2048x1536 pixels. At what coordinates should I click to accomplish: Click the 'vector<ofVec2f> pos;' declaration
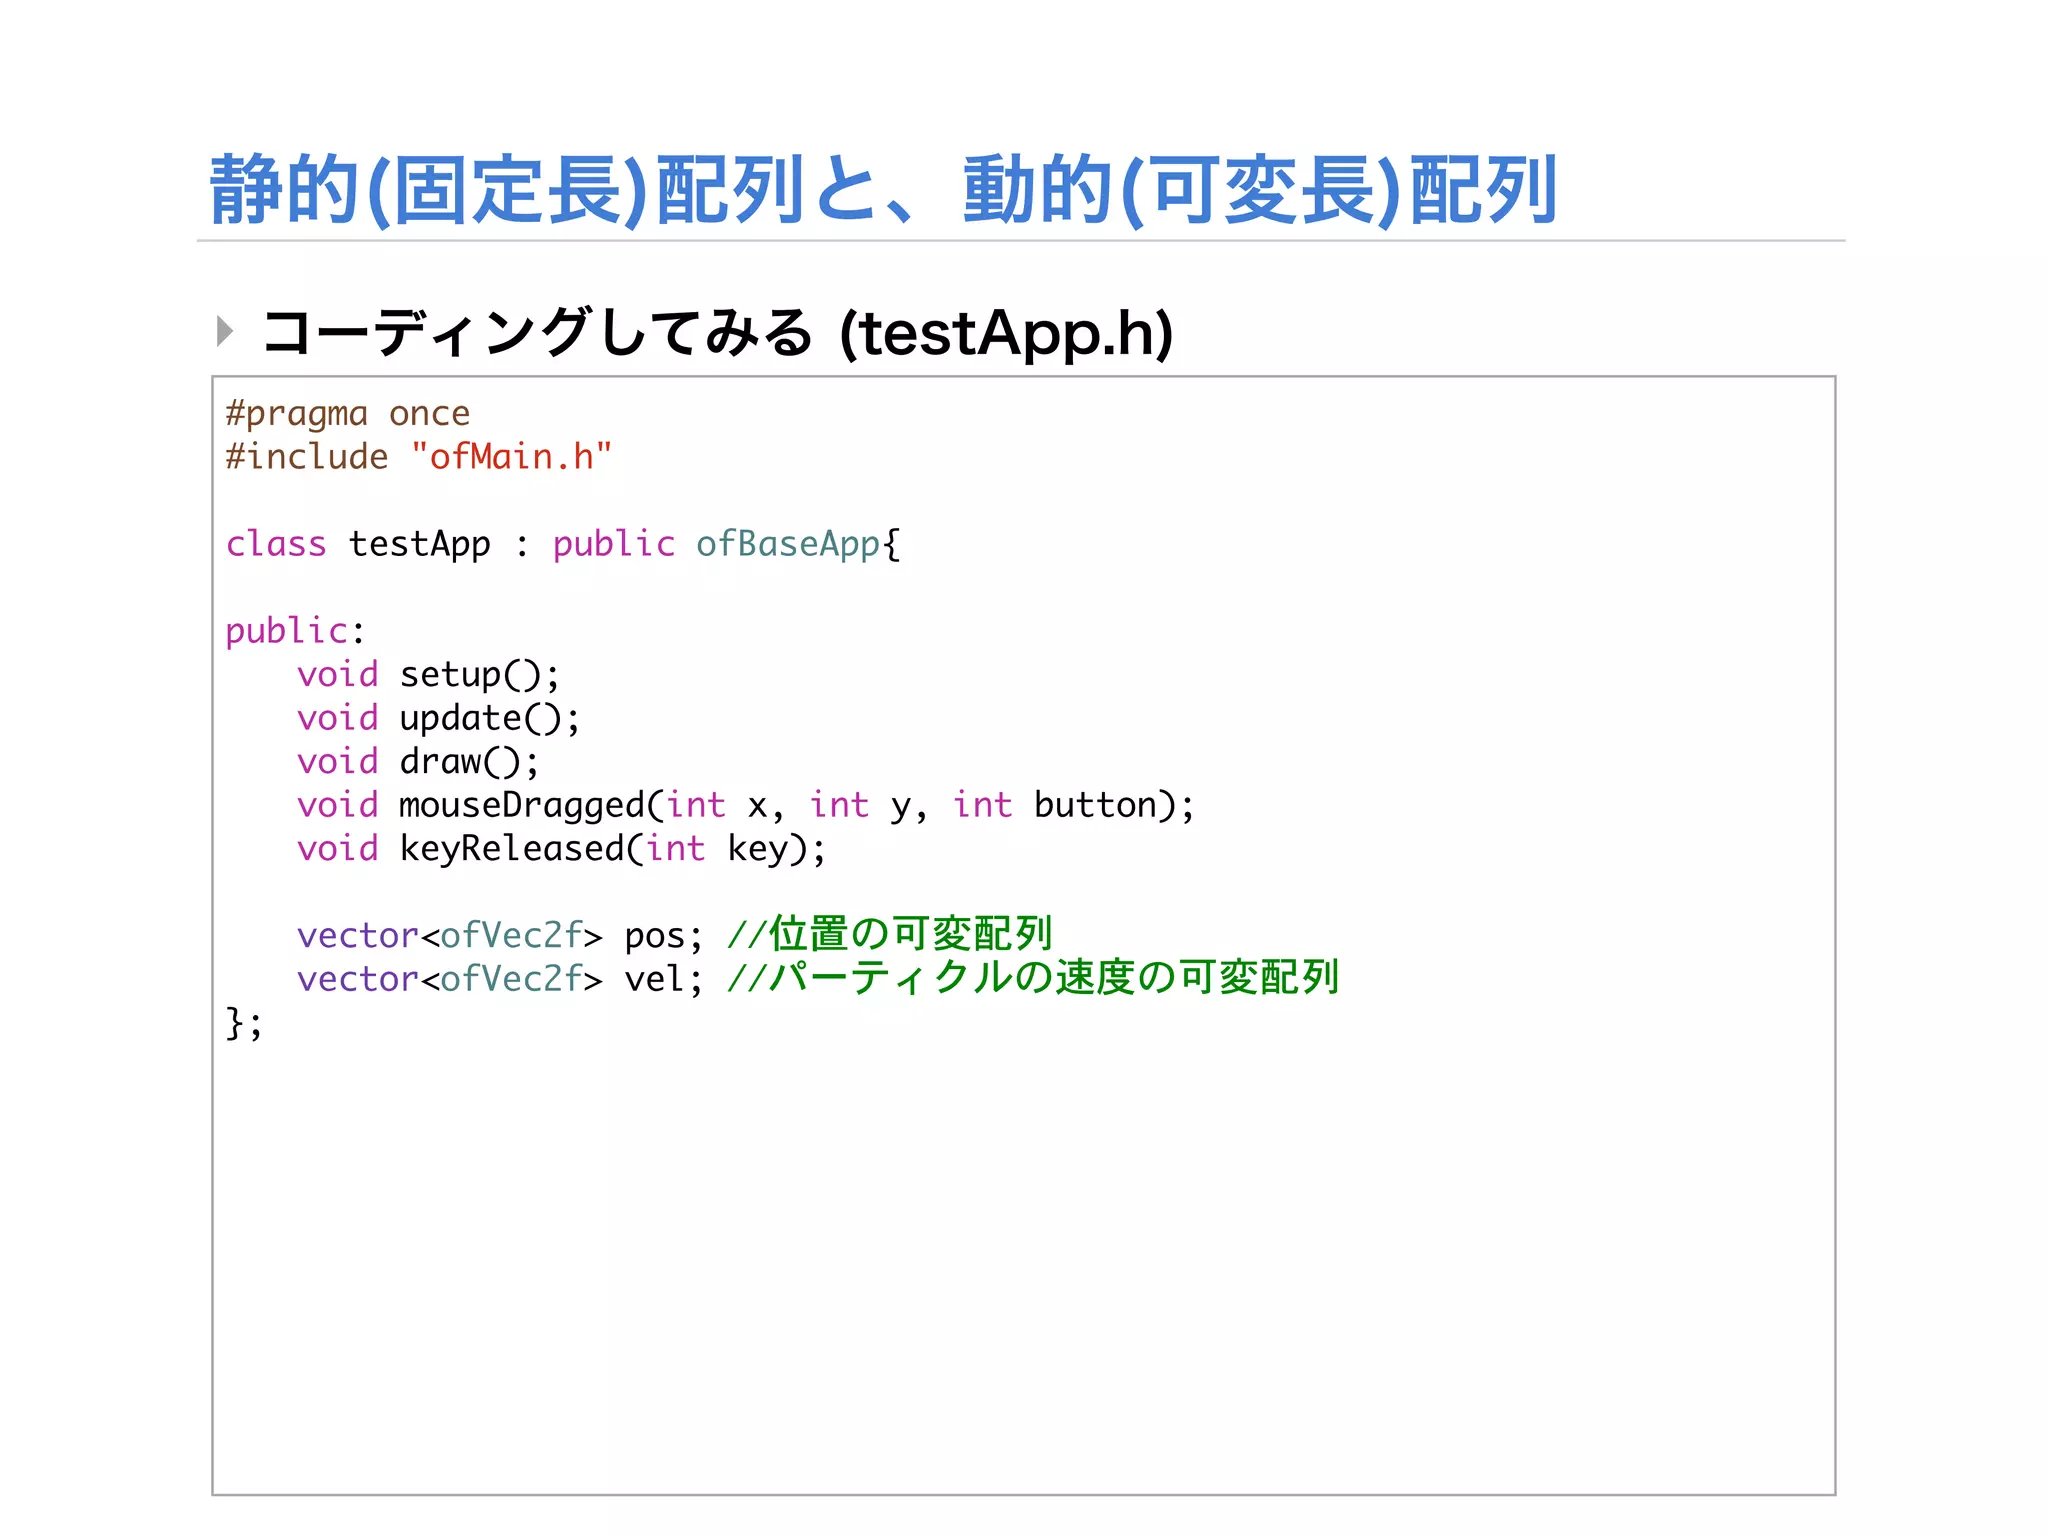click(x=501, y=936)
